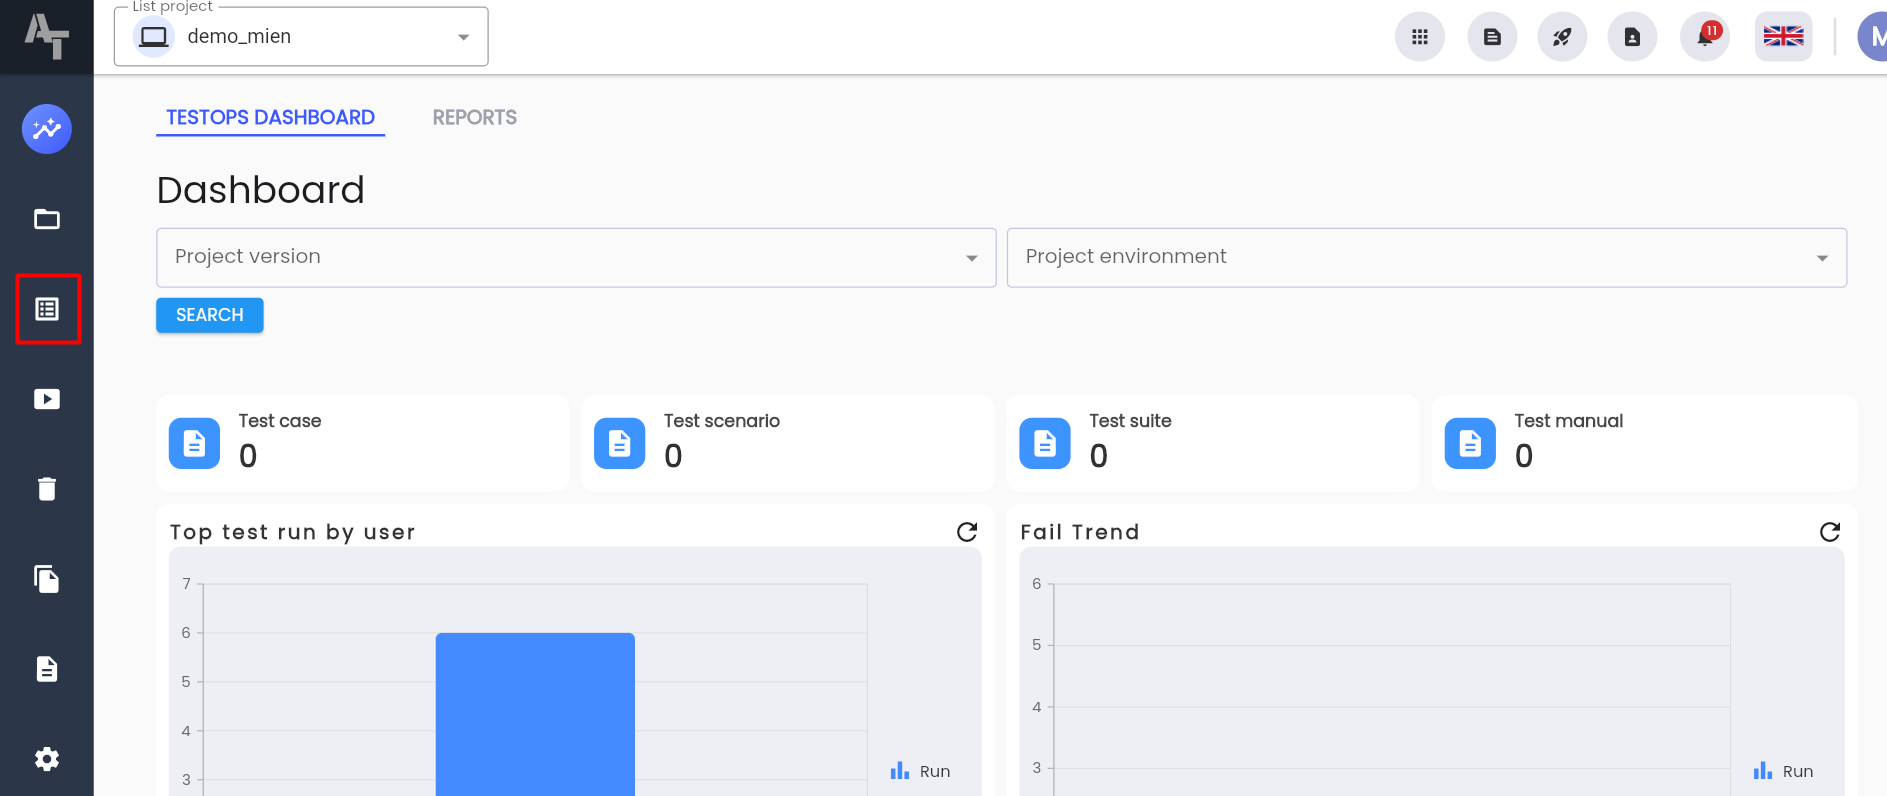This screenshot has height=796, width=1887.
Task: Click the copy documents sidebar icon
Action: 47,579
